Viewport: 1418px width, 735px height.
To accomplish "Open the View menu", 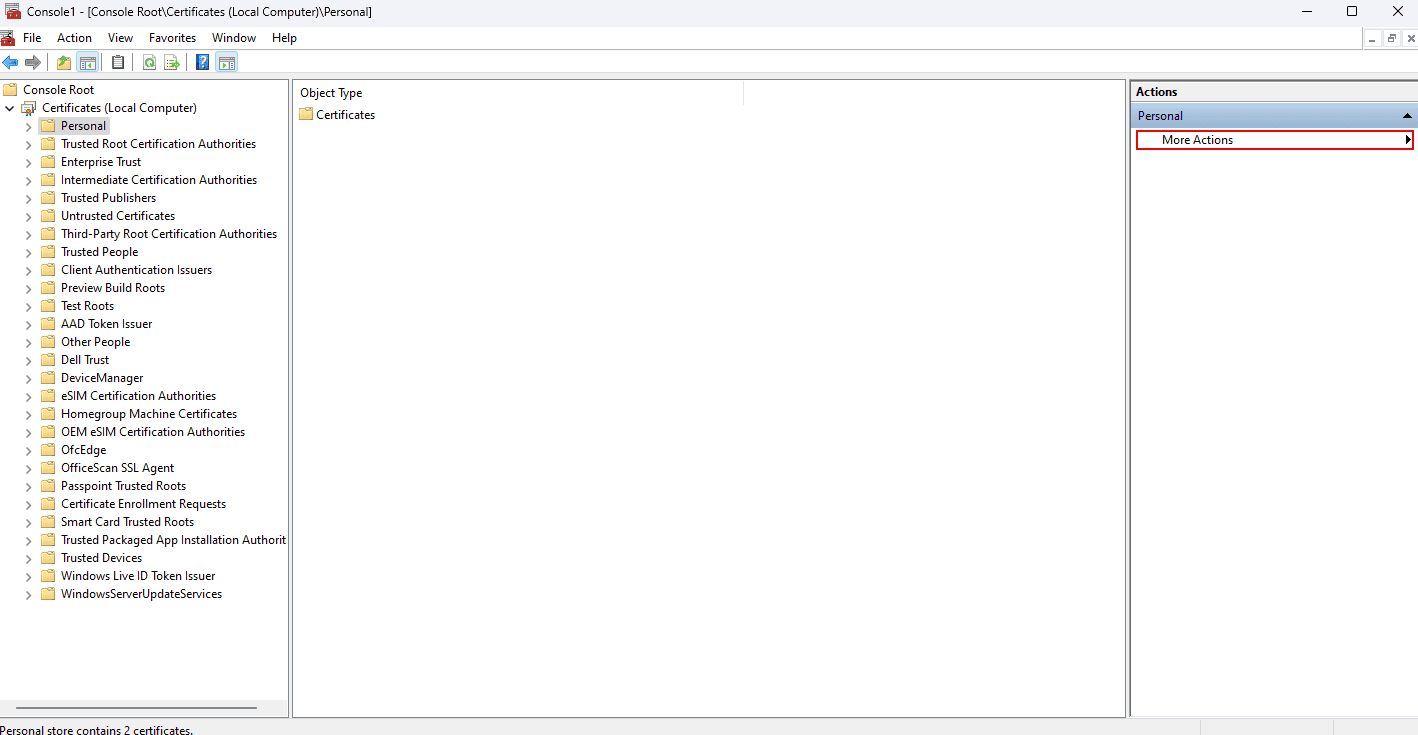I will [x=120, y=38].
